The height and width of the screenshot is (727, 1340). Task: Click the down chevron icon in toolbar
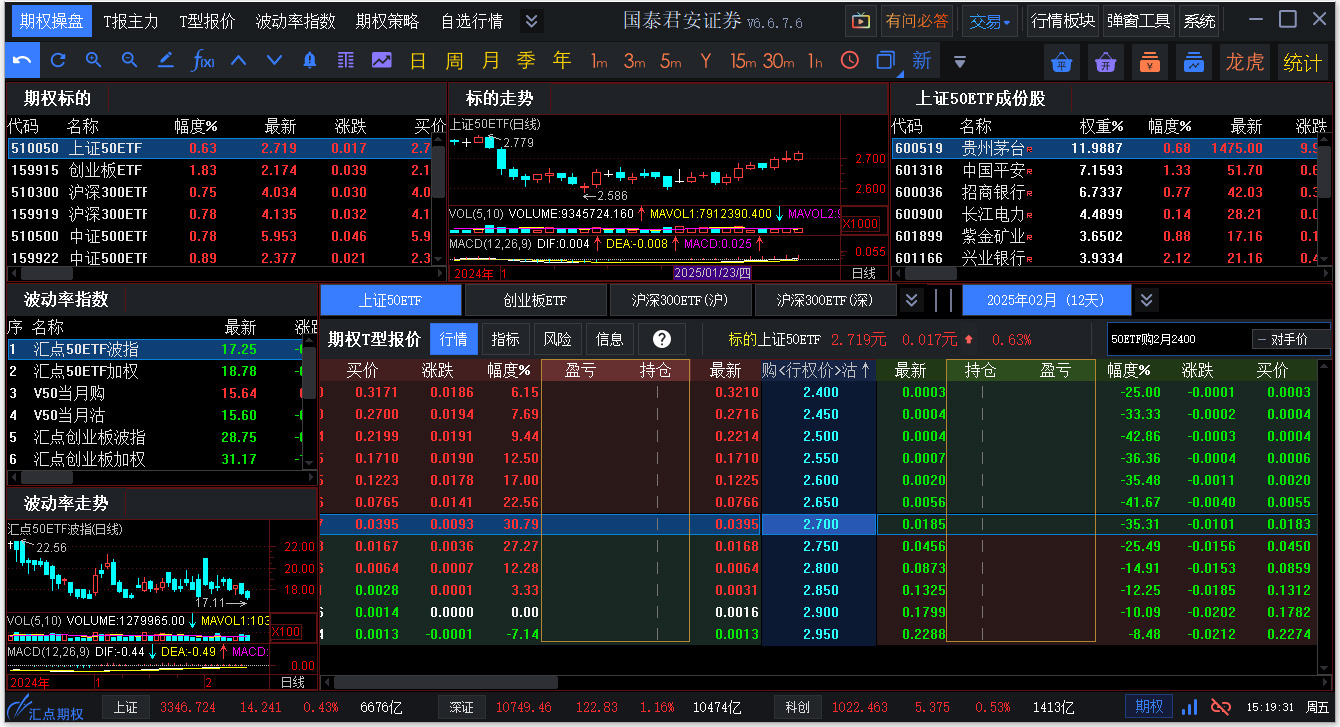pyautogui.click(x=274, y=61)
